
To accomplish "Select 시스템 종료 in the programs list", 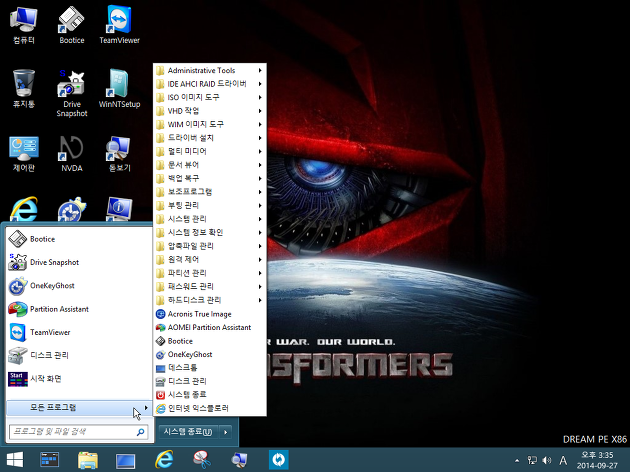I will click(x=210, y=395).
